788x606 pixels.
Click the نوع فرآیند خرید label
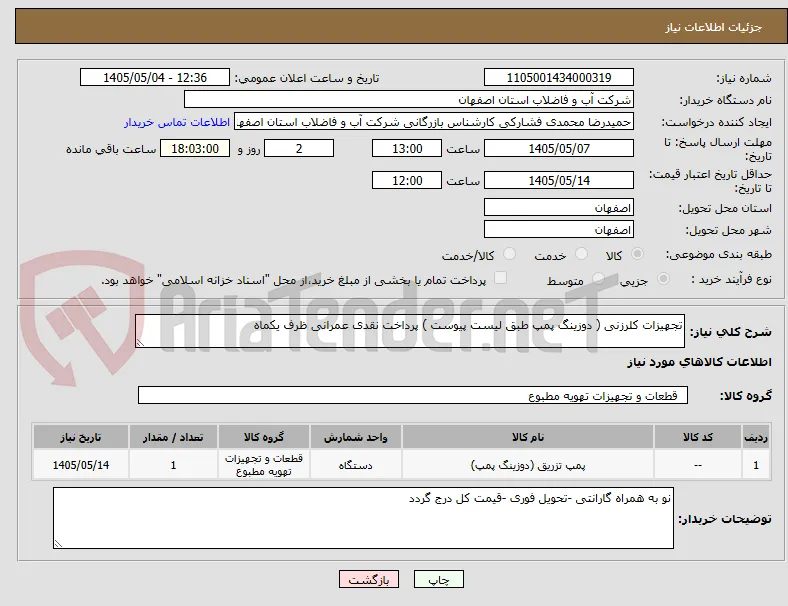[x=731, y=279]
